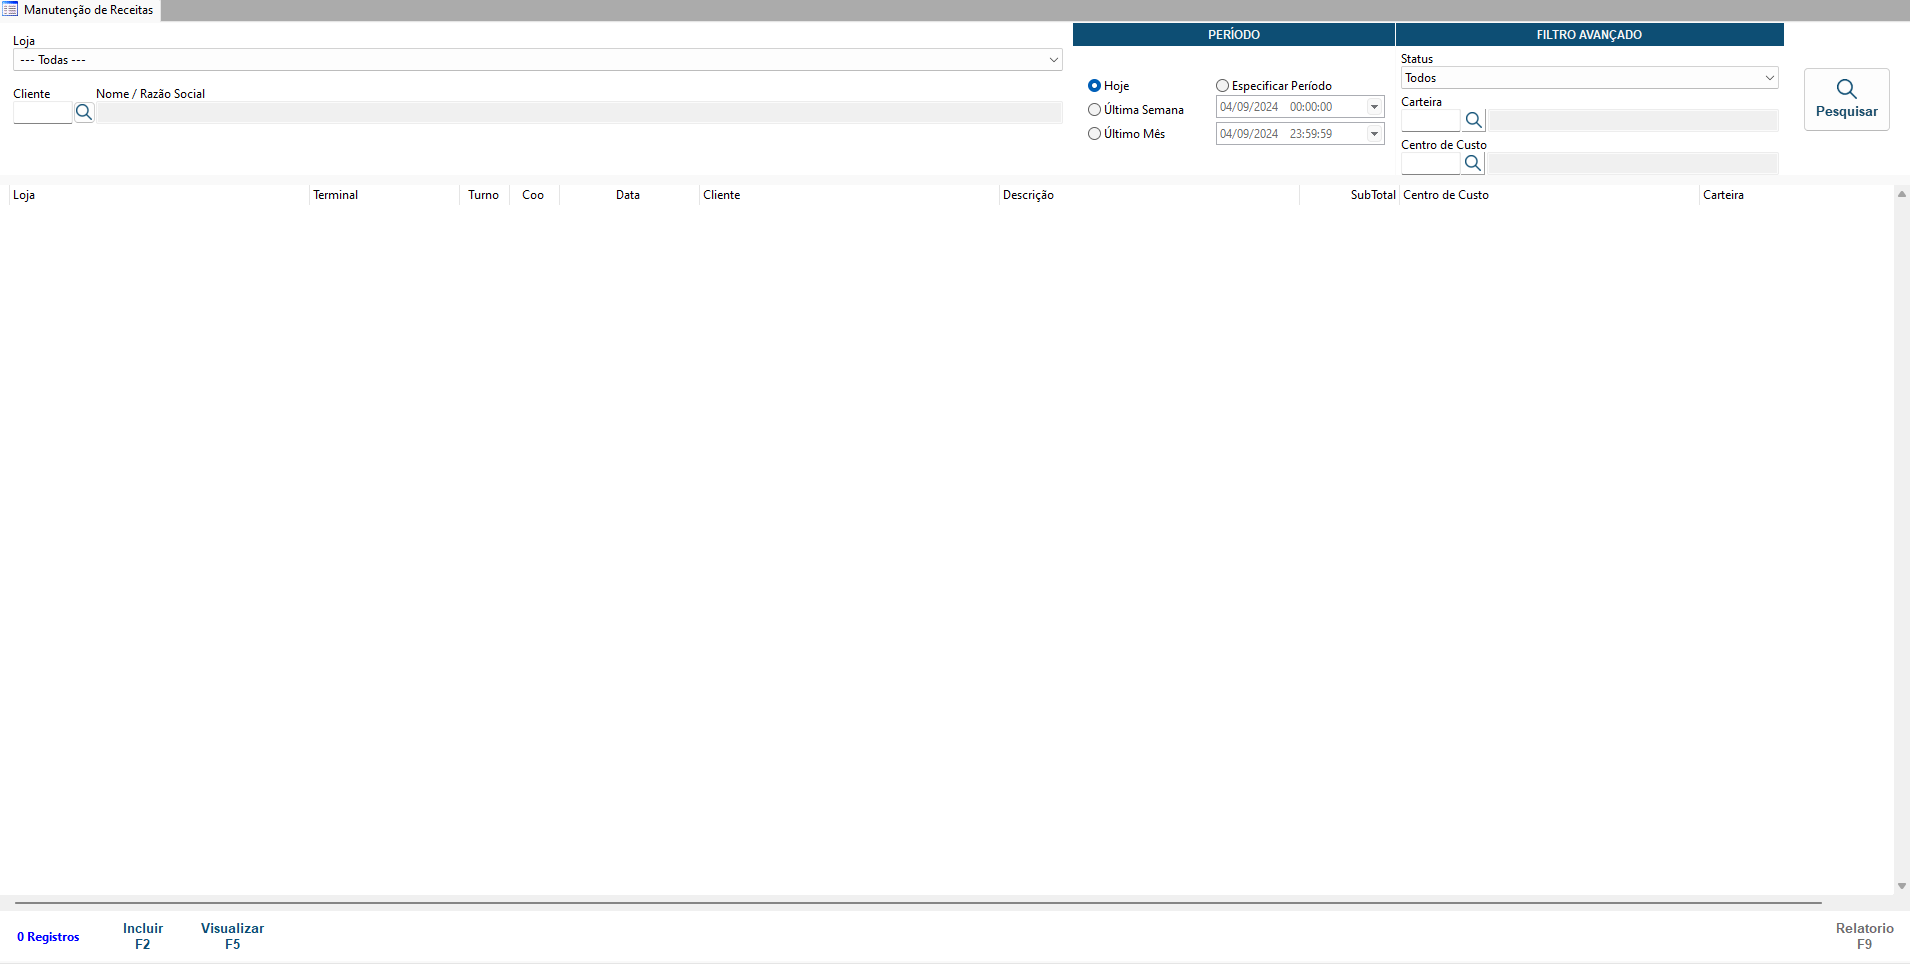Click the Nome / Razão Social field

(x=579, y=113)
